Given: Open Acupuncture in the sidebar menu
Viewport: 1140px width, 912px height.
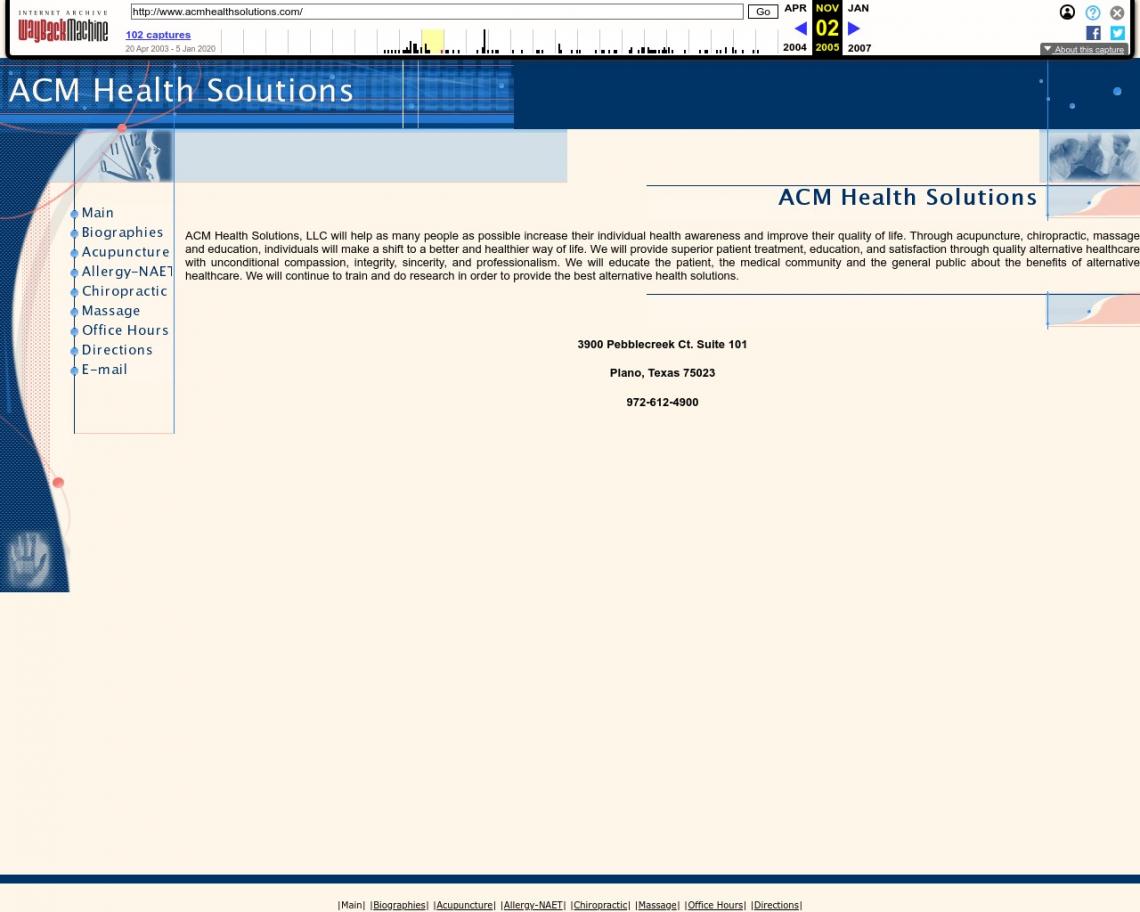Looking at the screenshot, I should pos(125,252).
